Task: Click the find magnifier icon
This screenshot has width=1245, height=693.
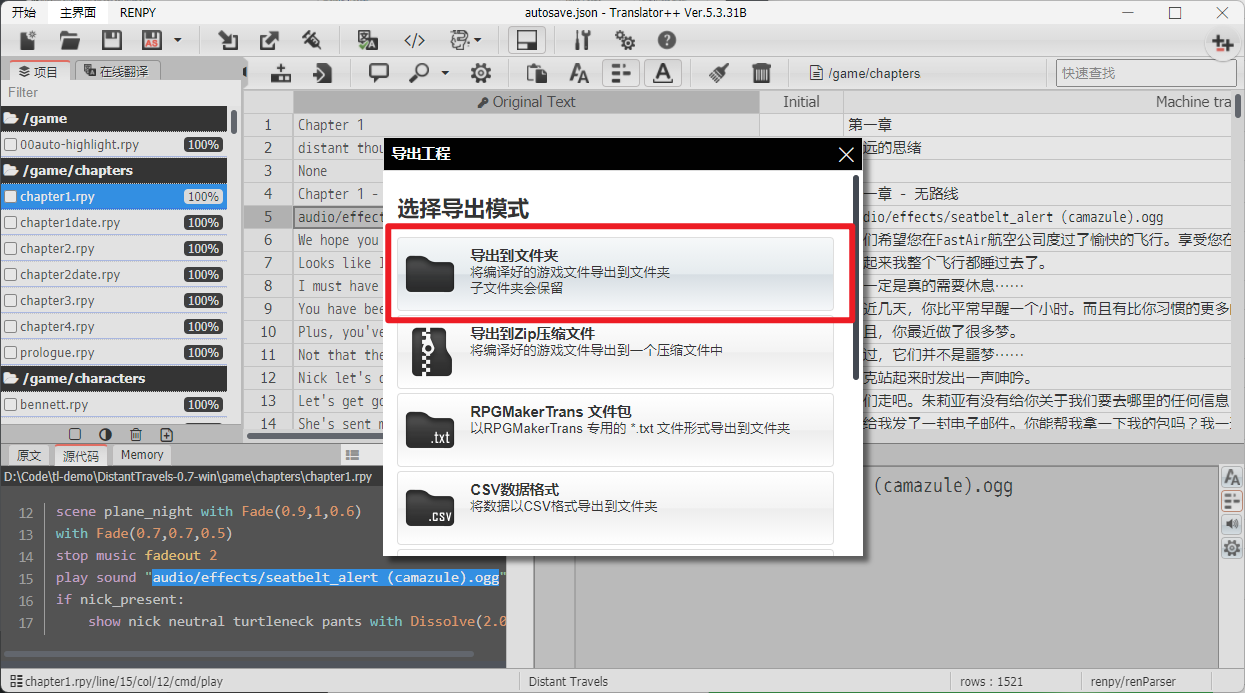Action: [x=420, y=73]
